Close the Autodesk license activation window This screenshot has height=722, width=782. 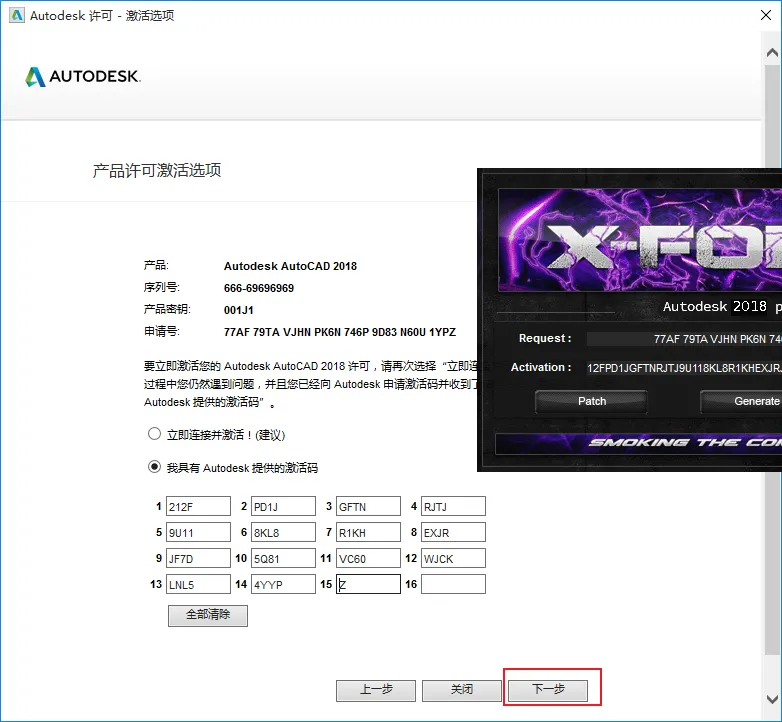[766, 15]
